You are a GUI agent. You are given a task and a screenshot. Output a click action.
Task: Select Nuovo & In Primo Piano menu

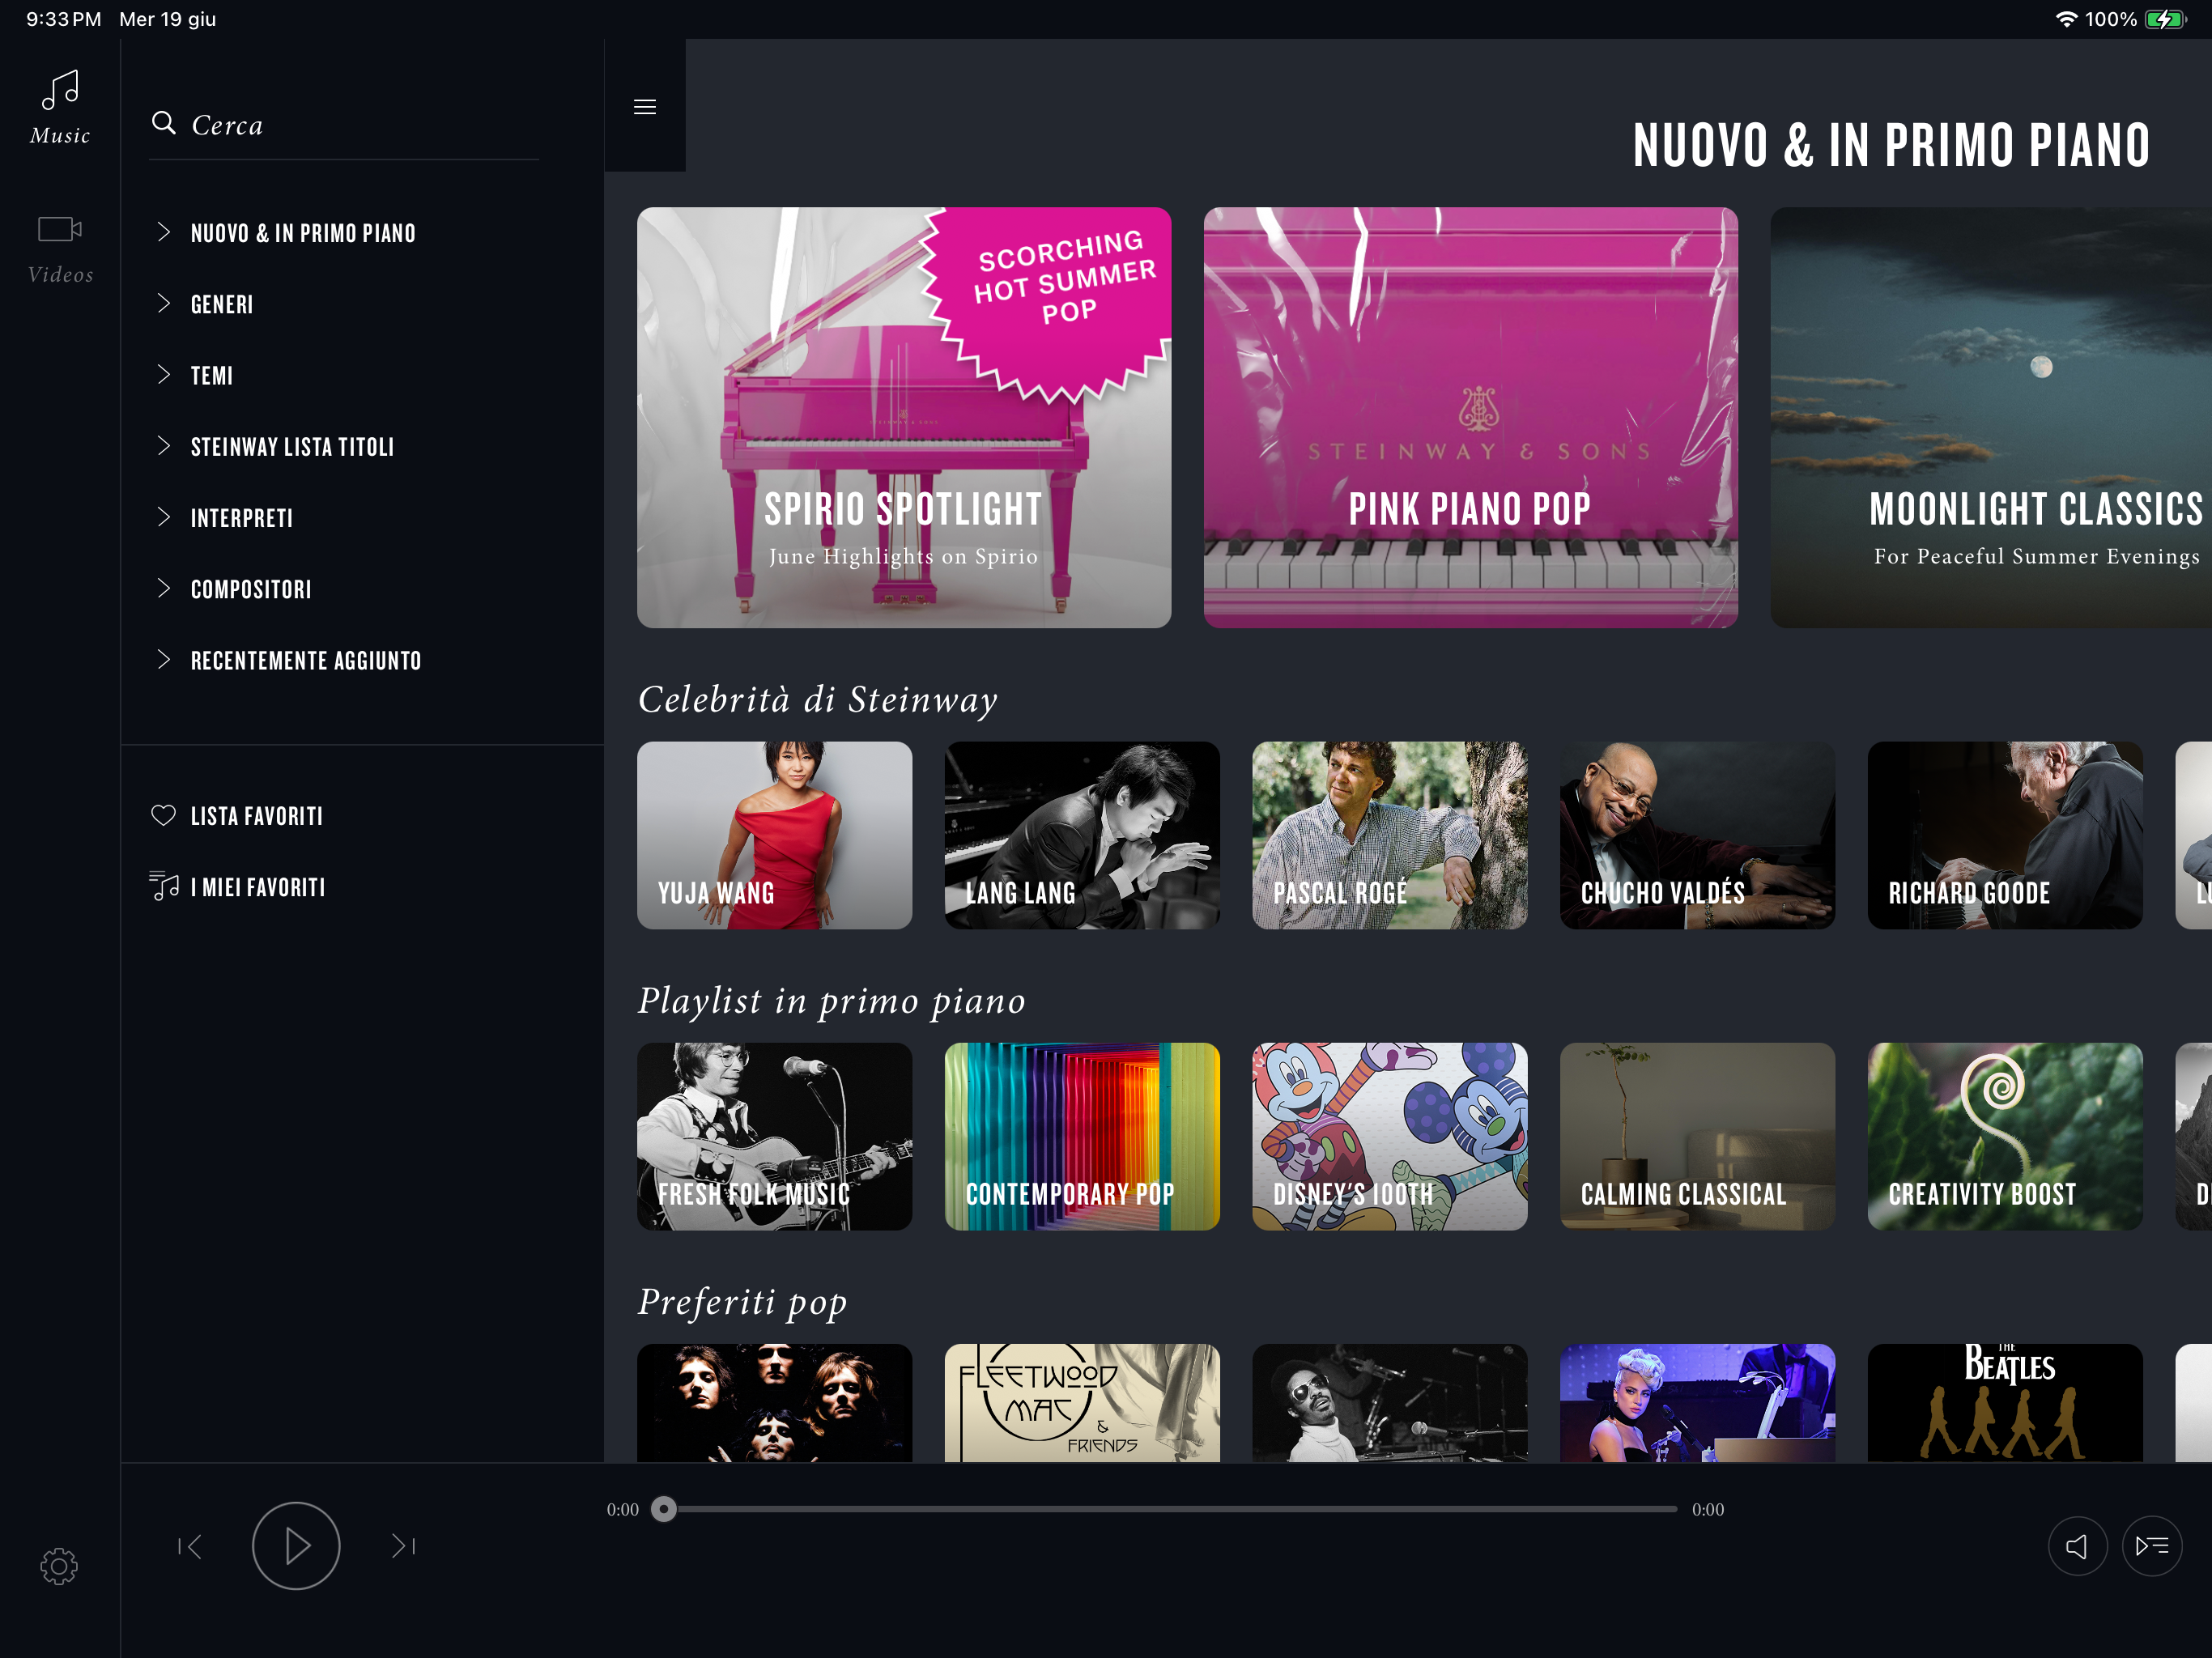[303, 233]
